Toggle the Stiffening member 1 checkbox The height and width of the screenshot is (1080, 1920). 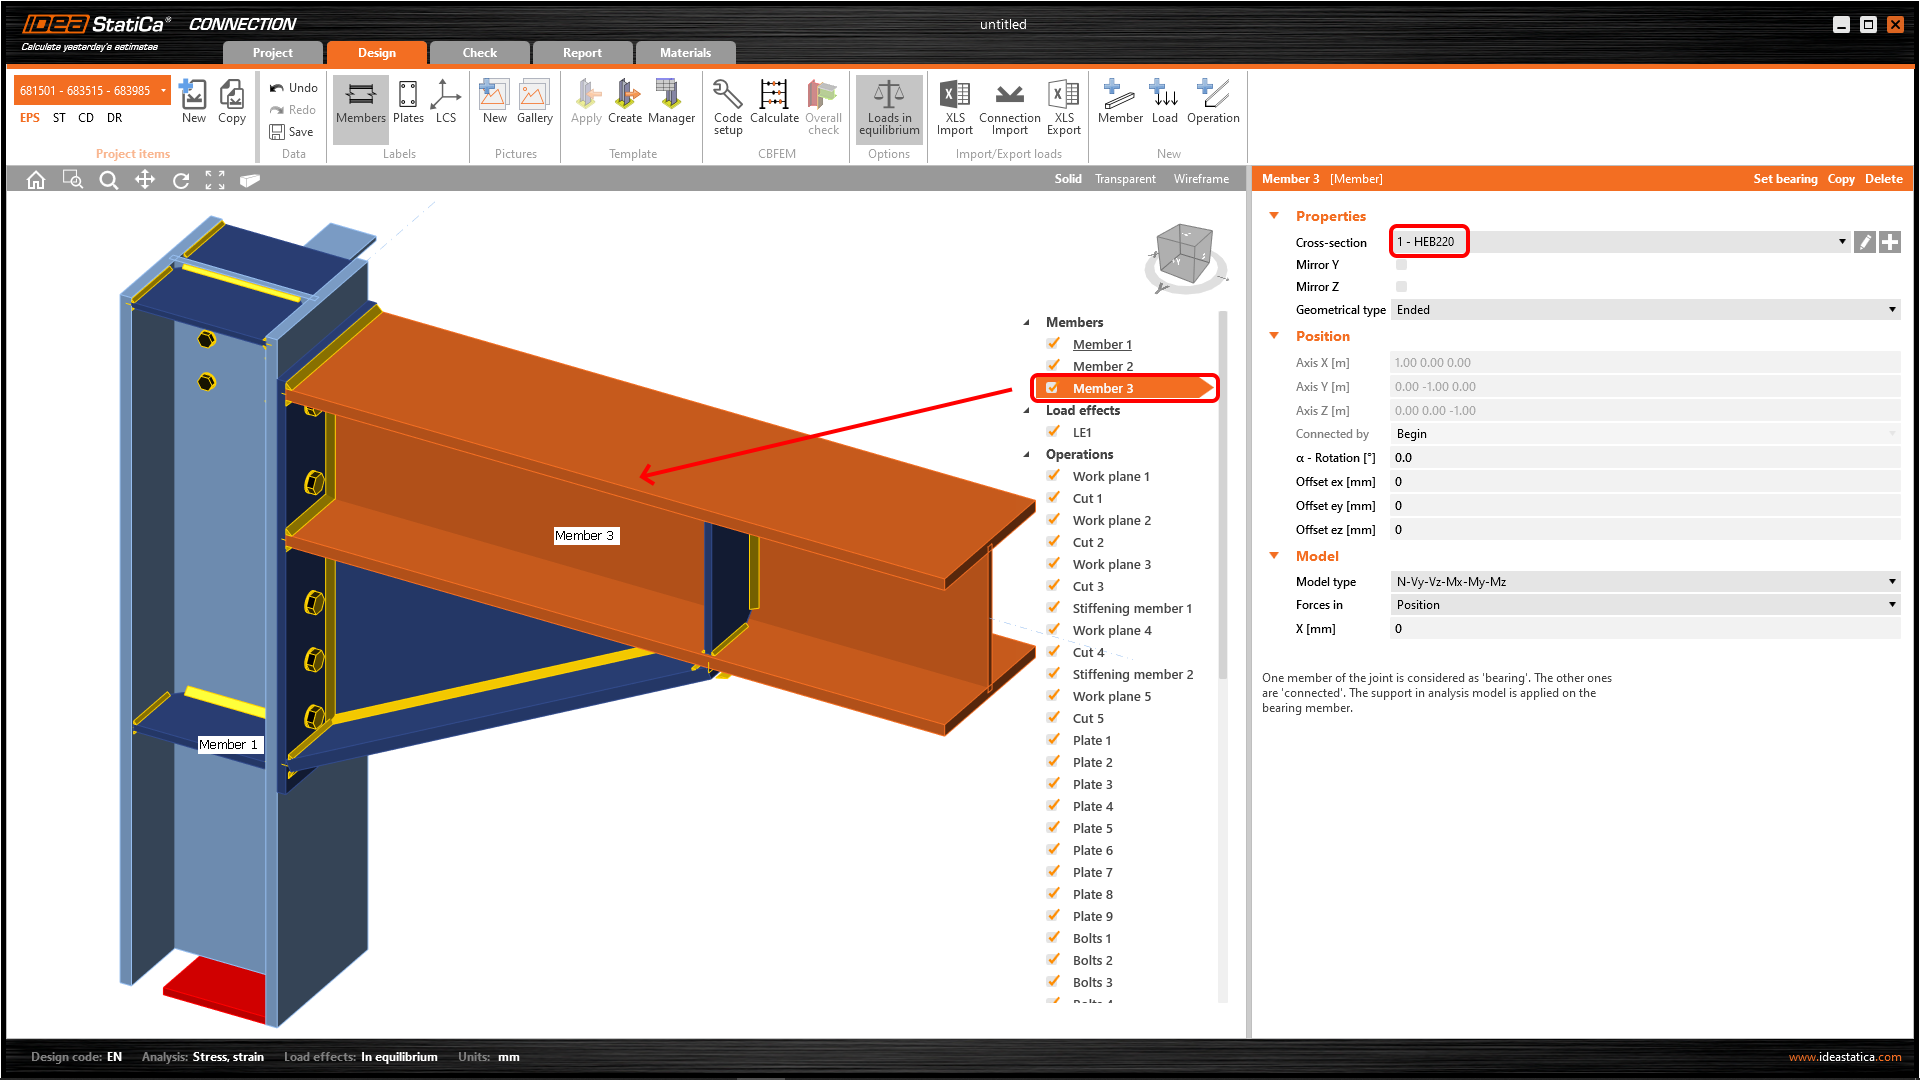[1053, 608]
